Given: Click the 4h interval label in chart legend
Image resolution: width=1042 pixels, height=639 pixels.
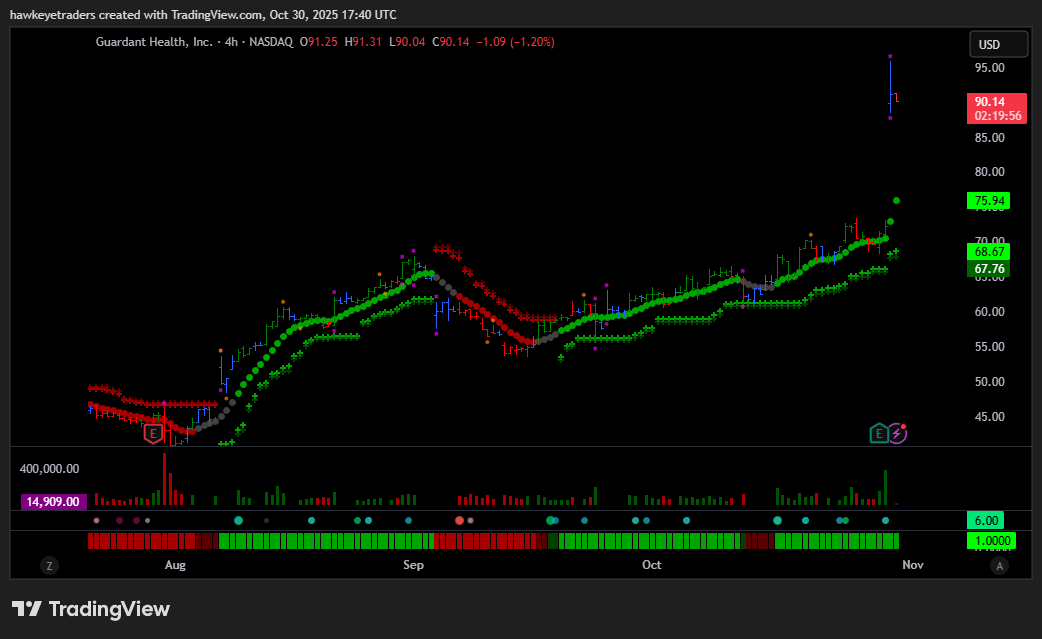Looking at the screenshot, I should [x=231, y=42].
